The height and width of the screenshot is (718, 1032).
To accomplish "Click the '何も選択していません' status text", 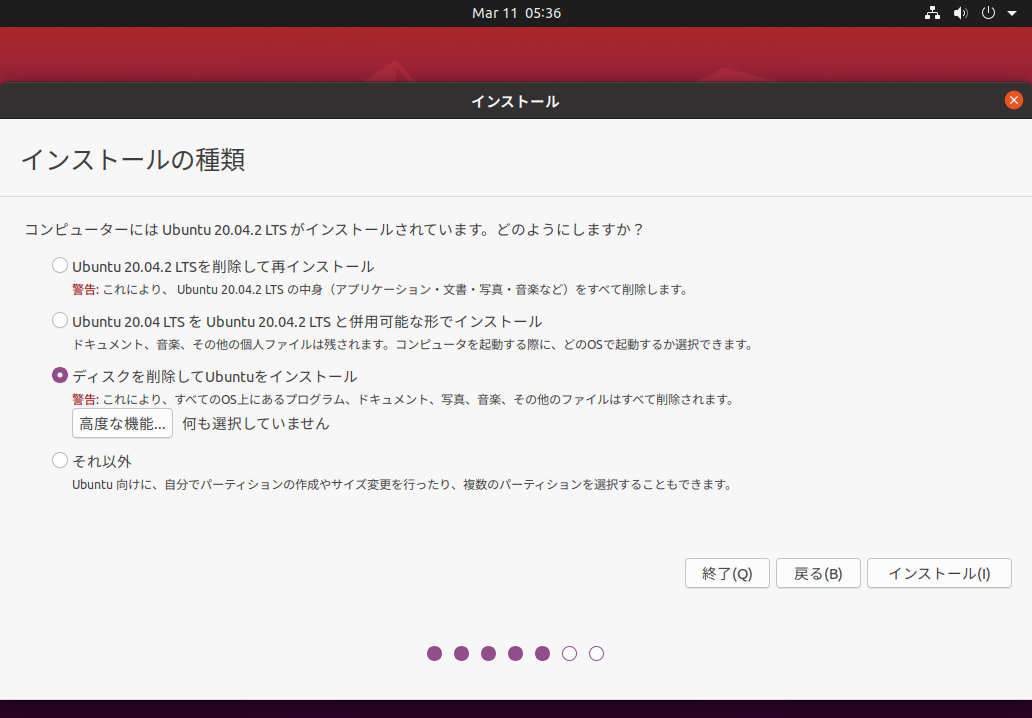I will [255, 423].
